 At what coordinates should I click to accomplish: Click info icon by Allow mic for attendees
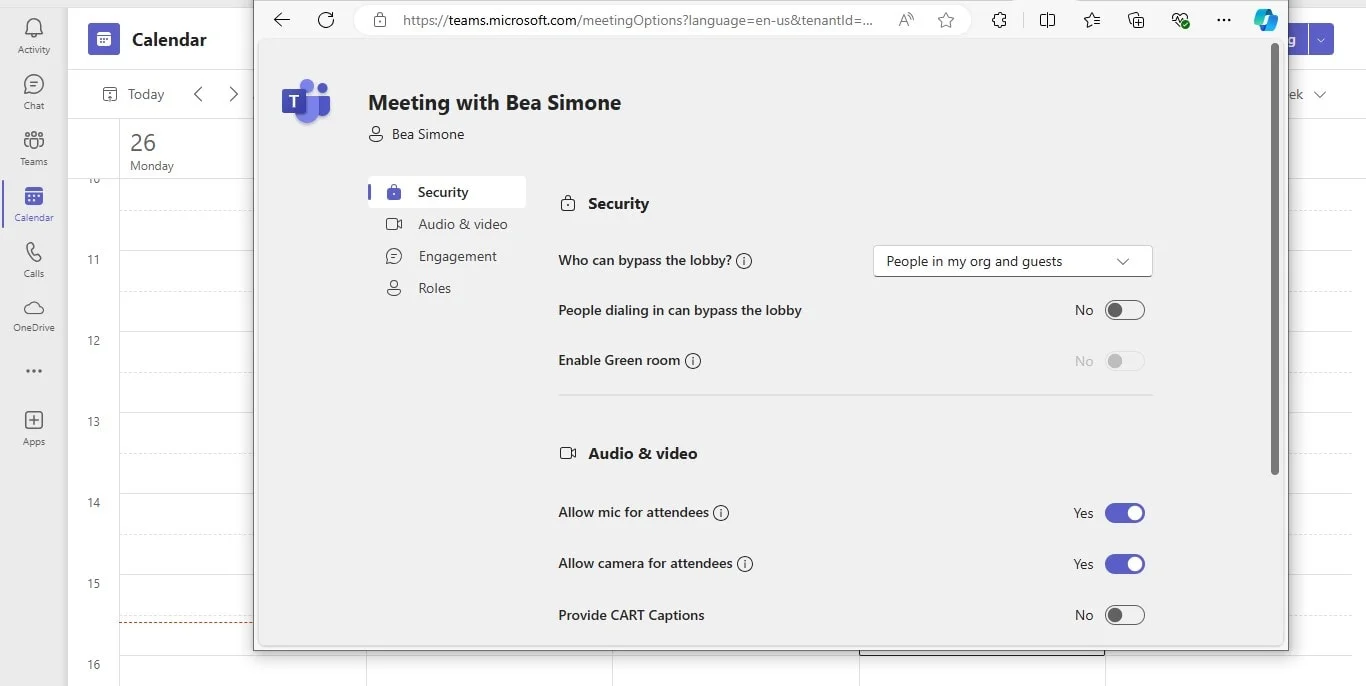click(721, 513)
